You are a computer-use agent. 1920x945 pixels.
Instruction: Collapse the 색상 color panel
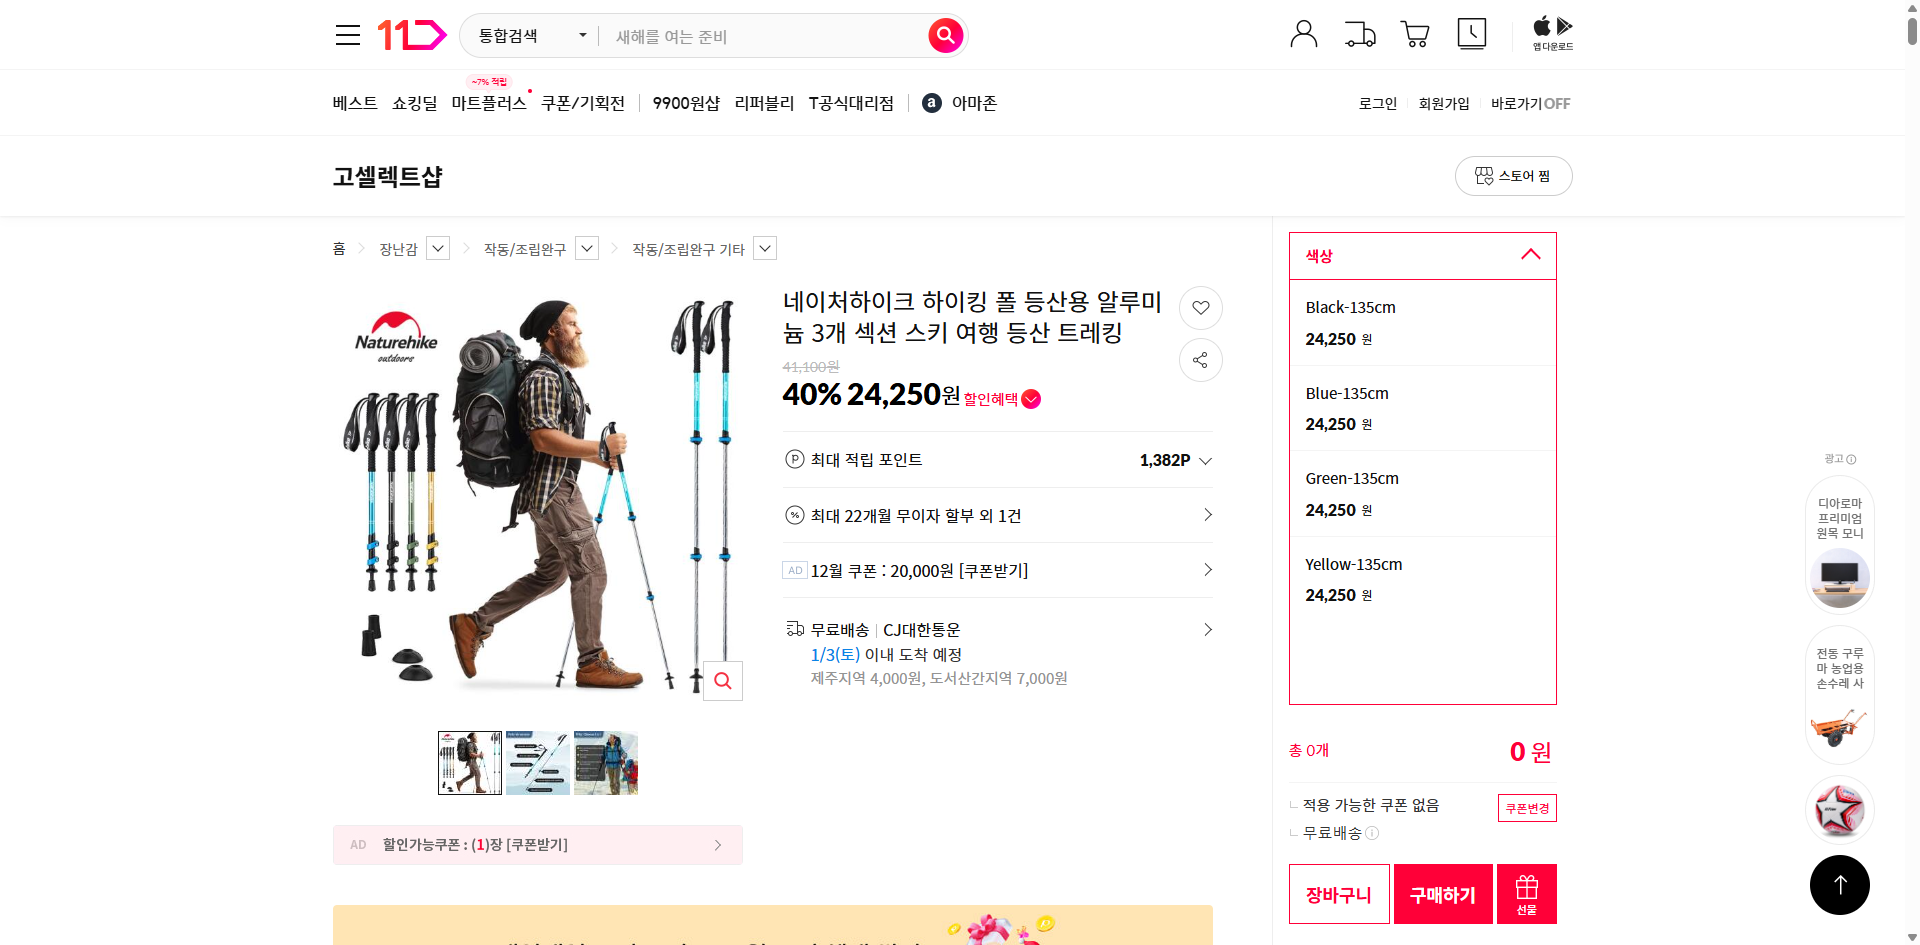(1530, 255)
